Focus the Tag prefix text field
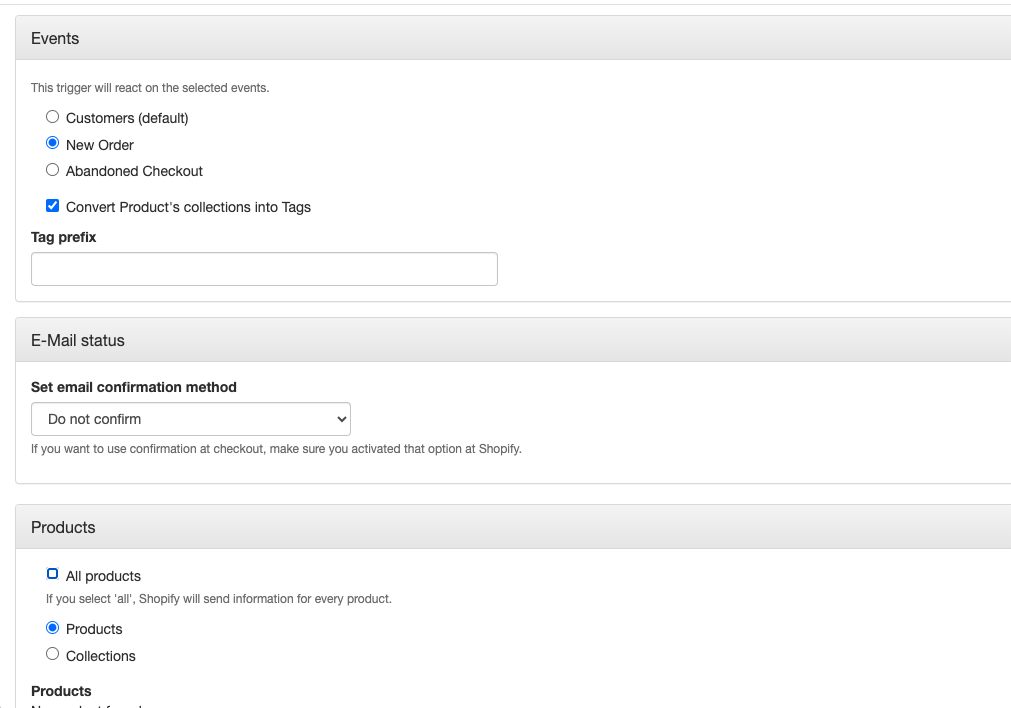This screenshot has width=1011, height=708. click(x=264, y=269)
